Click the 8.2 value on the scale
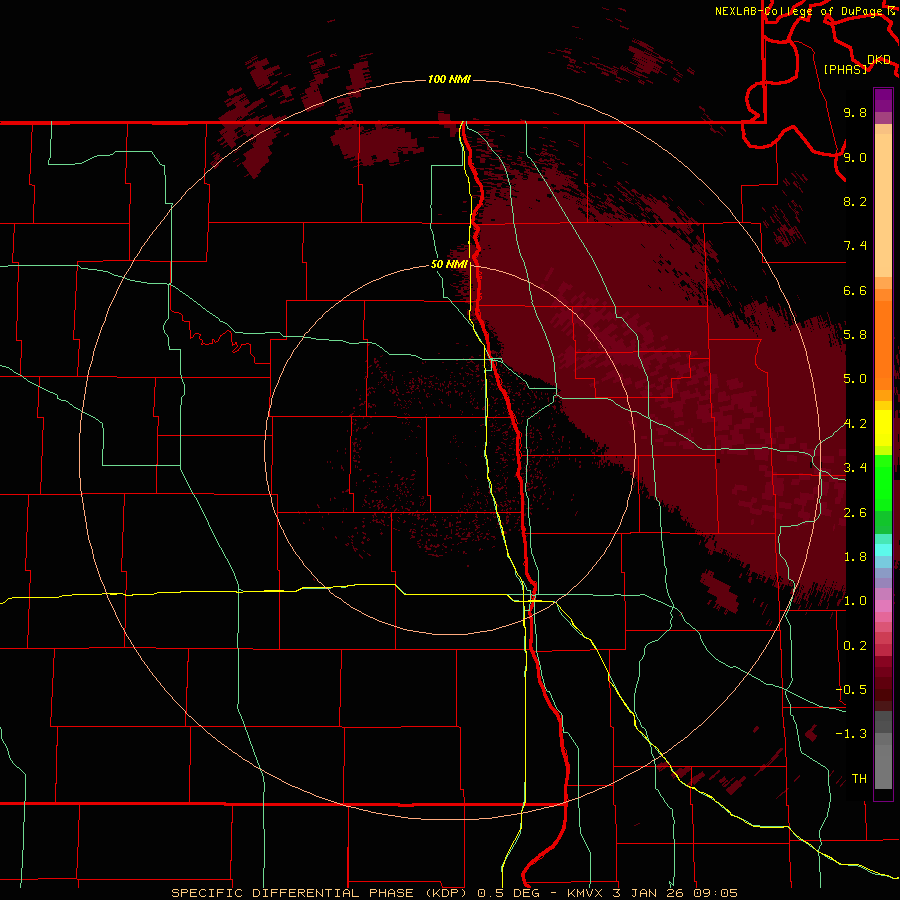This screenshot has height=900, width=900. click(x=855, y=201)
